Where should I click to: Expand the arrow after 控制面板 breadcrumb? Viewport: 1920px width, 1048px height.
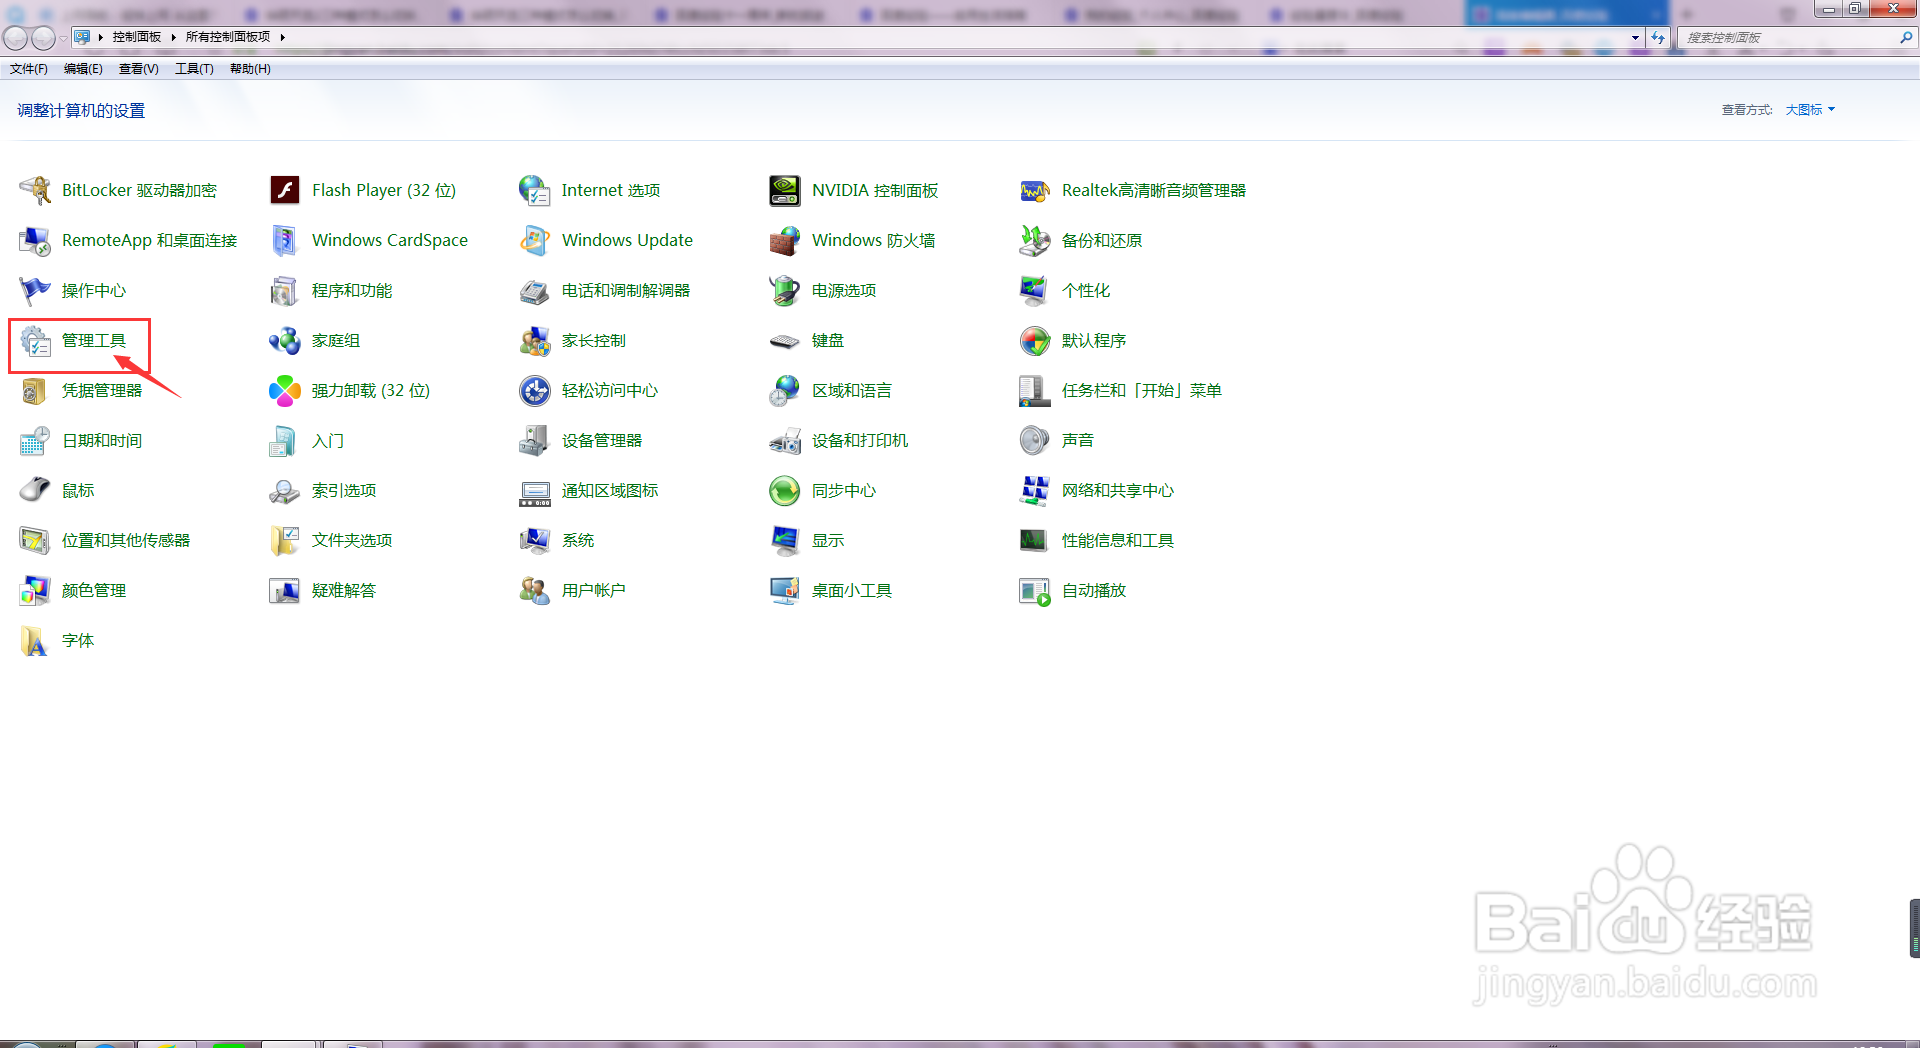[173, 37]
